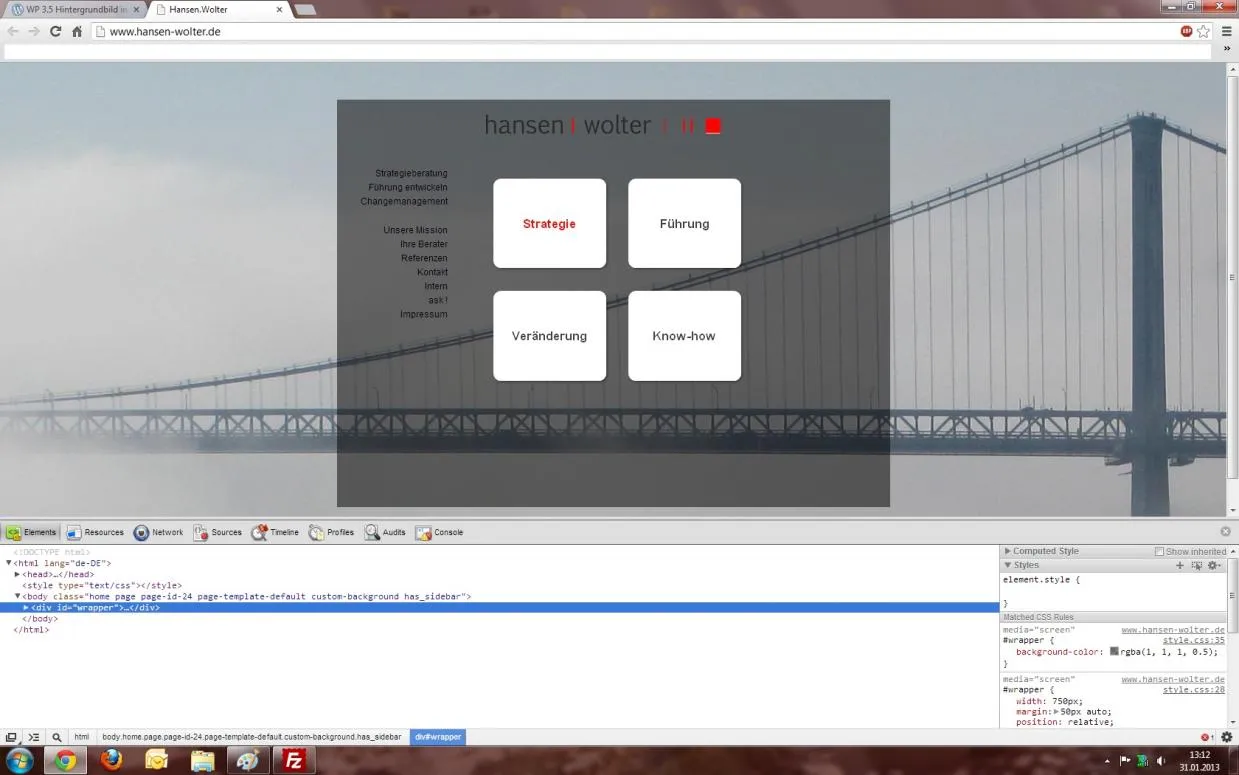The image size is (1239, 775).
Task: Click the rgba background-color swatch
Action: coord(1114,652)
